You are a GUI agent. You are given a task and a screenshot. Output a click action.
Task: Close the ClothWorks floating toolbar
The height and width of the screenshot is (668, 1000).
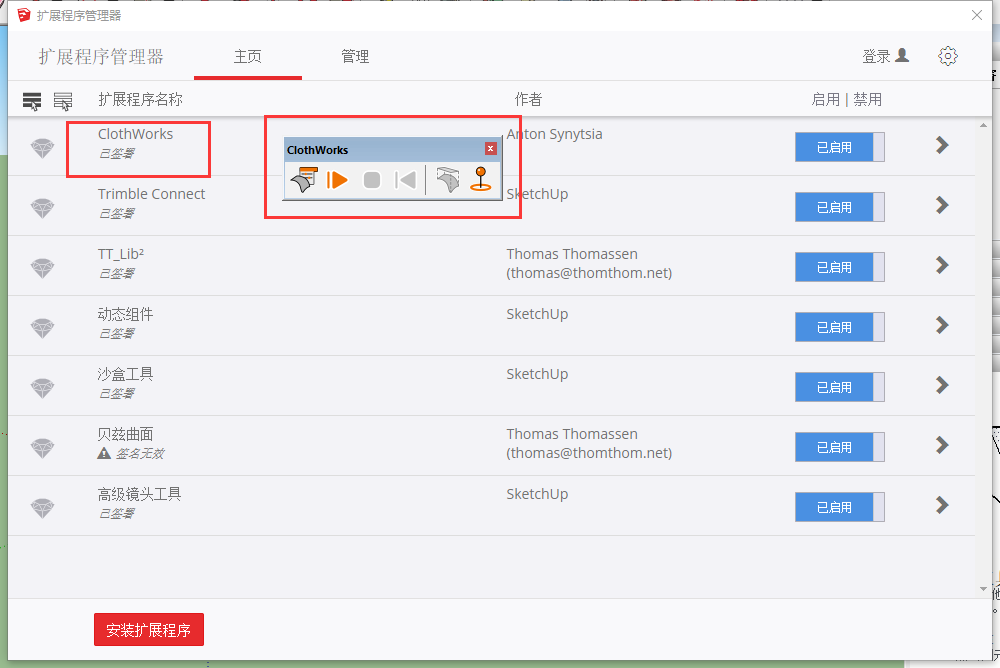(x=490, y=149)
